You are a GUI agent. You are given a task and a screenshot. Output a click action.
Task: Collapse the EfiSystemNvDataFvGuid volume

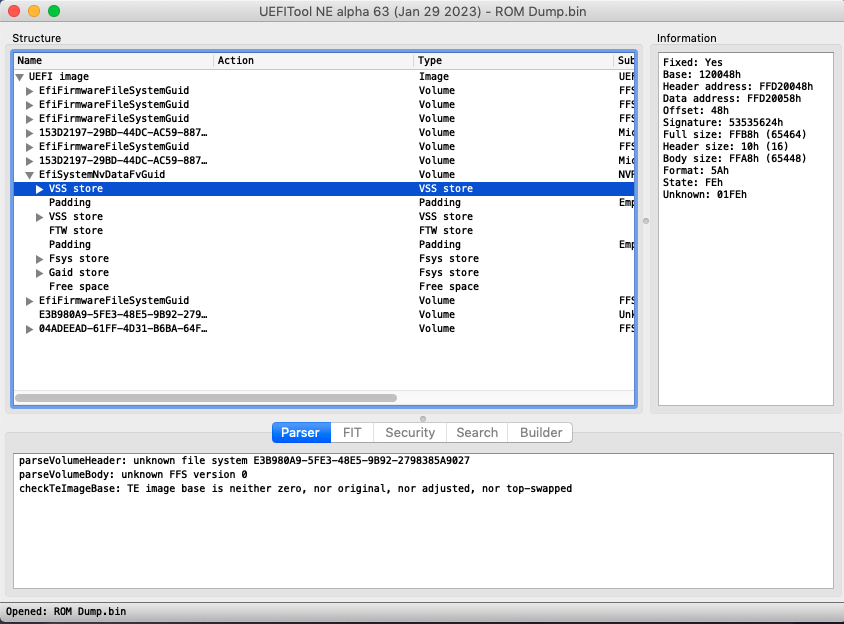pos(30,175)
